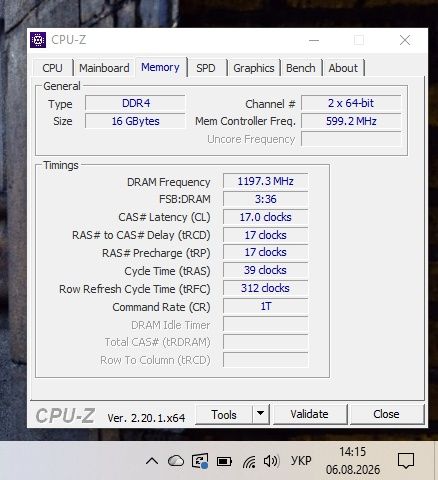Click the Cycle Time (tRAS) label
Screen dimensions: 438x480
167,271
